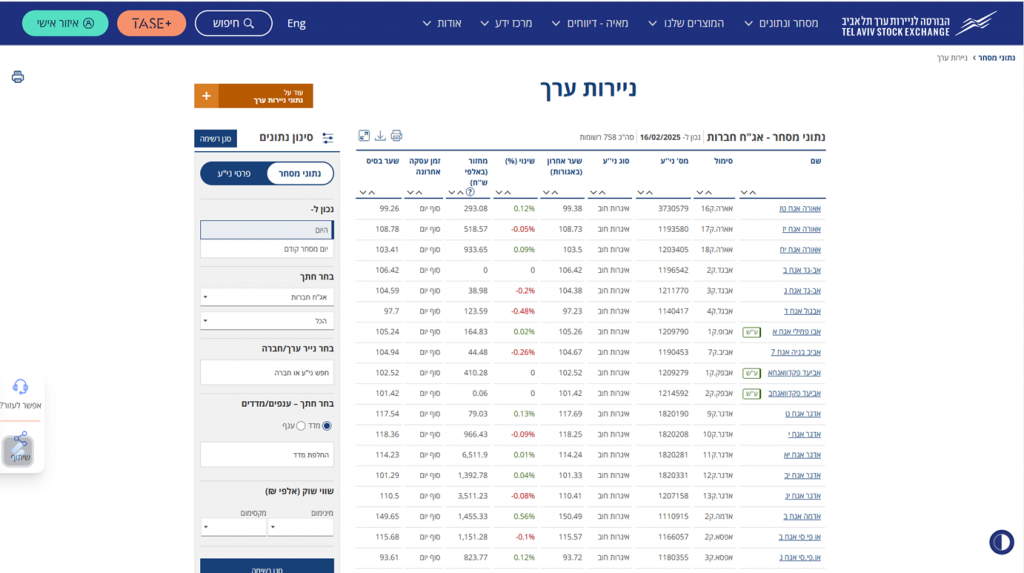This screenshot has width=1024, height=573.
Task: Click the ע"ש badge beside אבו פמילי אגח א
Action: pyautogui.click(x=752, y=332)
